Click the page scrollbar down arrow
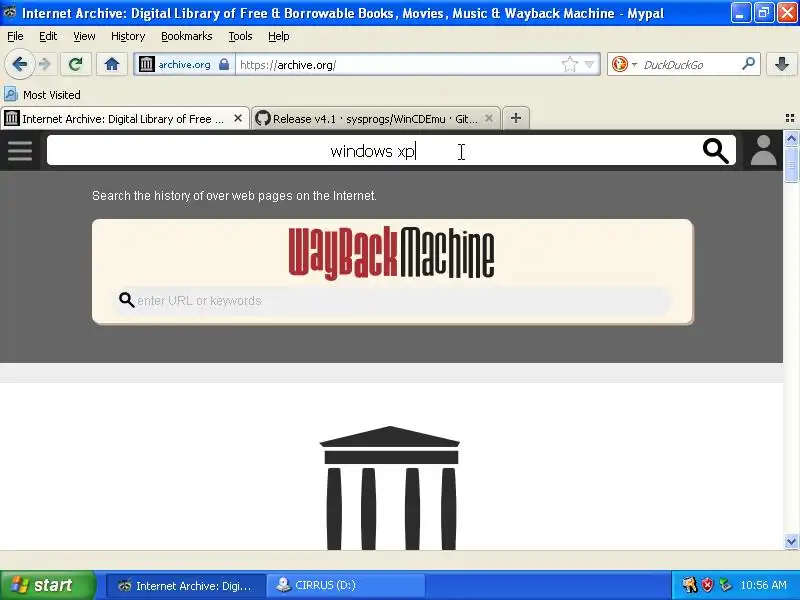 coord(791,542)
